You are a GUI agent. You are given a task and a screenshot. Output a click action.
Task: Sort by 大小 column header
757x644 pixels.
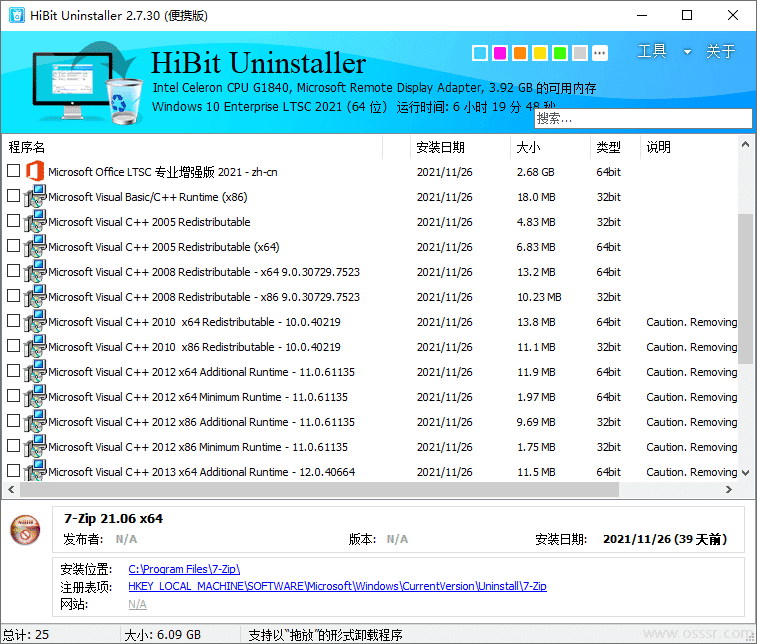[550, 147]
